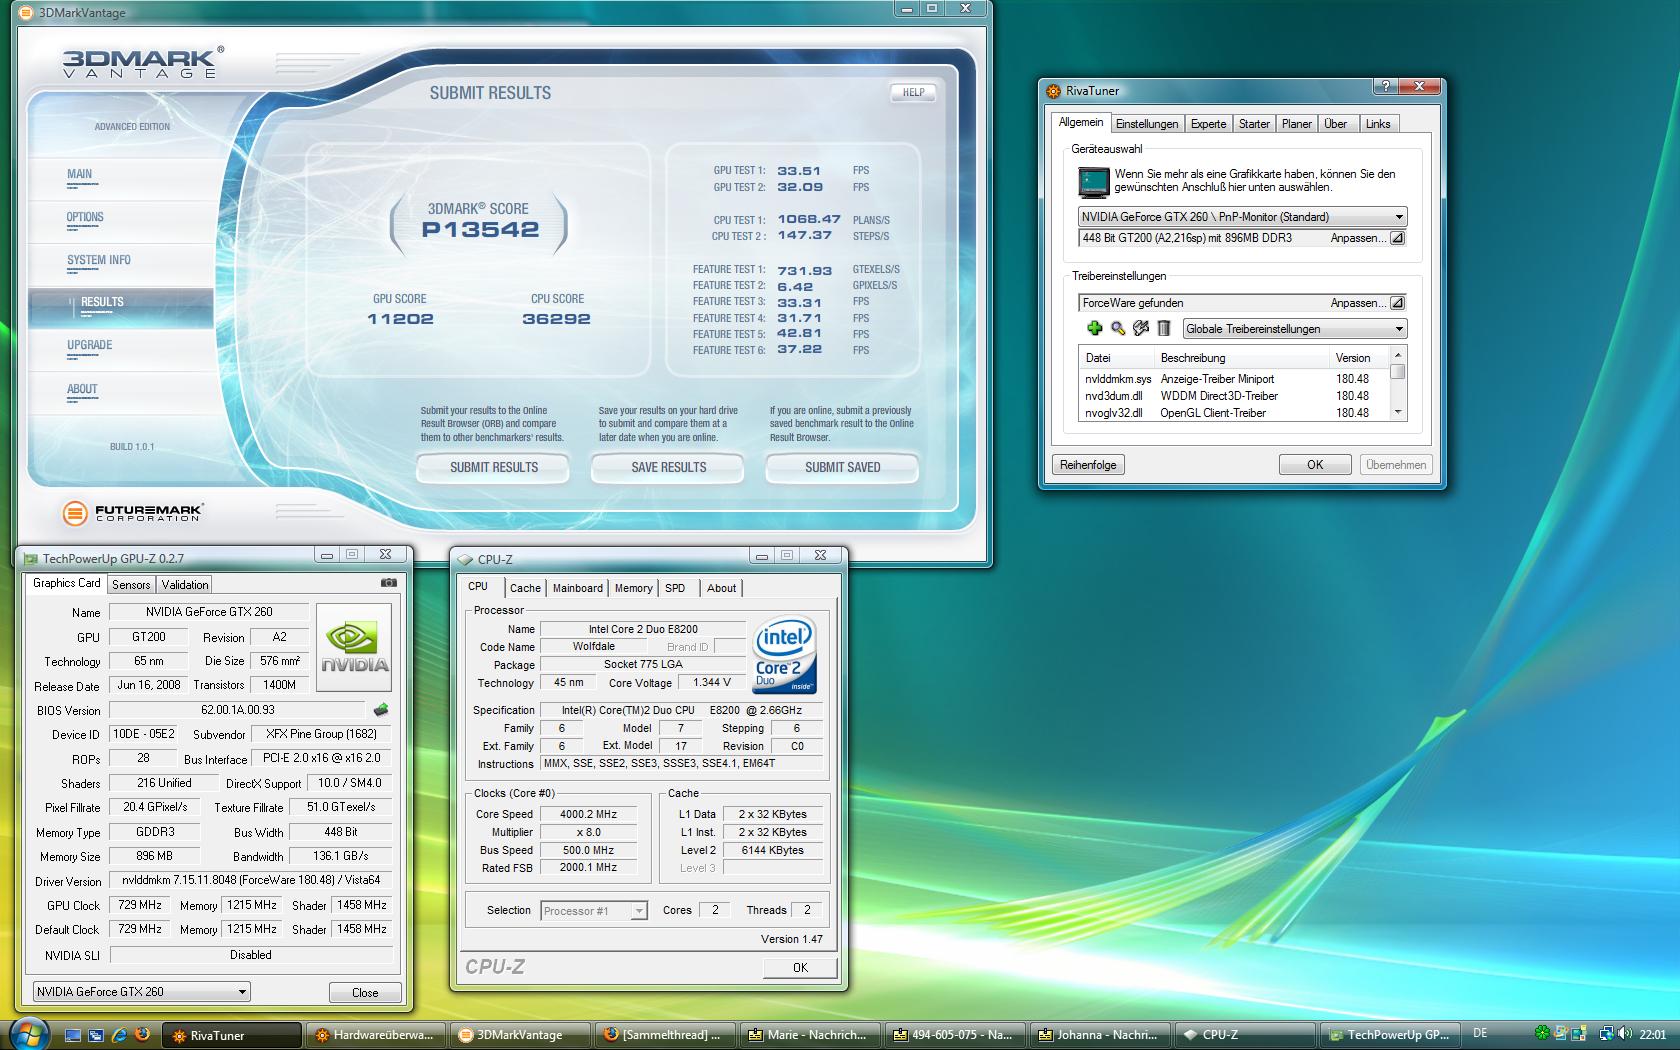Open the NVIDIA GeForce GTX 260 dropdown in GPU-Z

point(141,991)
